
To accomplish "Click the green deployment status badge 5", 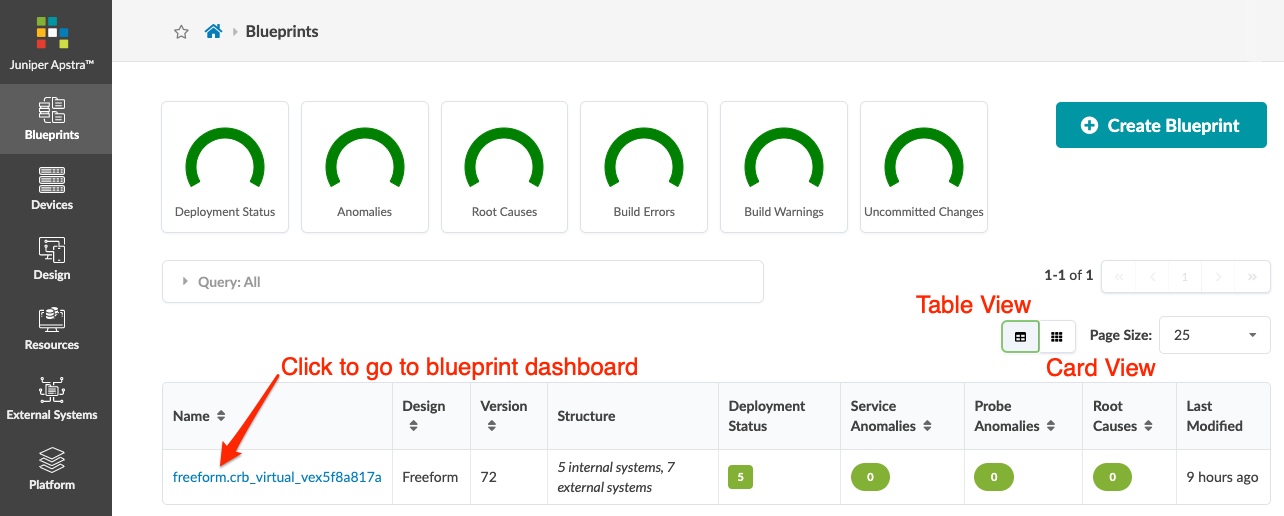I will (x=740, y=477).
